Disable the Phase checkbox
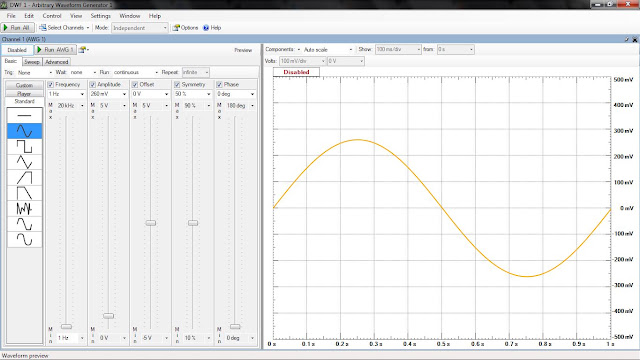The image size is (640, 360). click(x=219, y=84)
